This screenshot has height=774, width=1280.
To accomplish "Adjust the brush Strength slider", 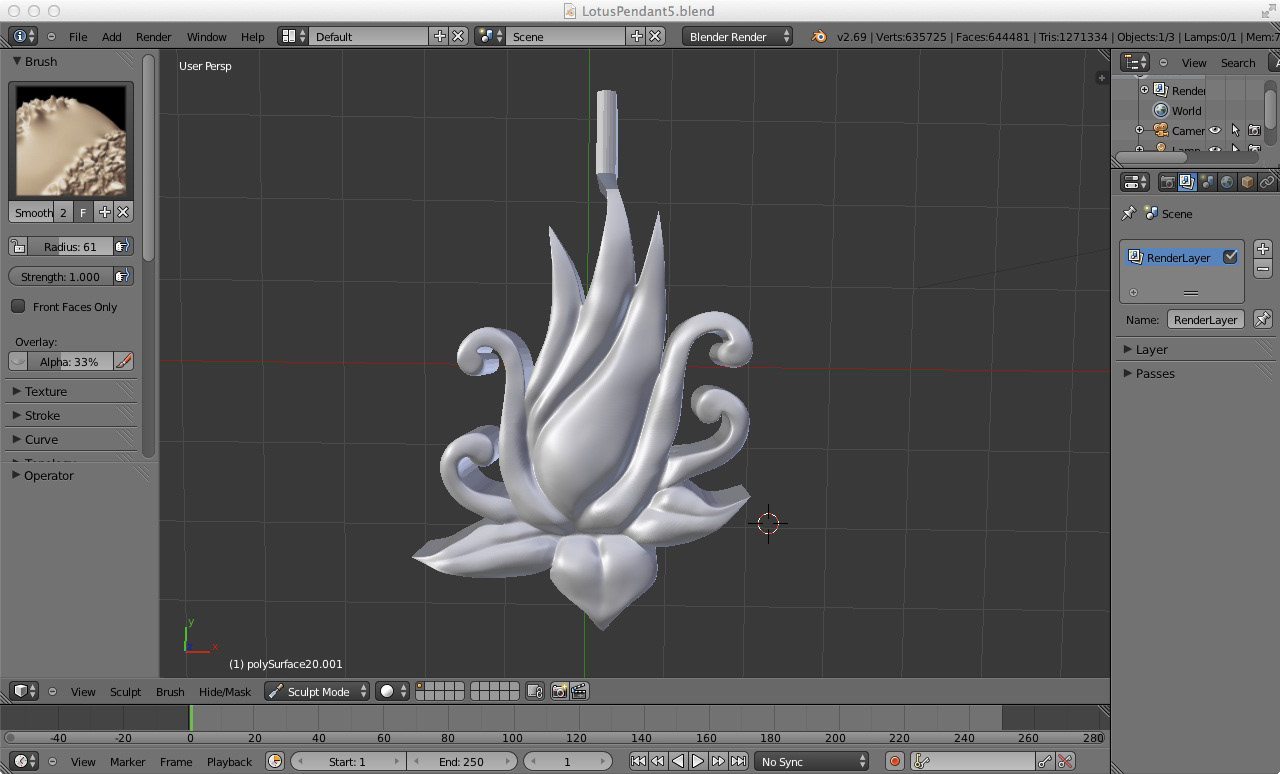I will coord(60,276).
